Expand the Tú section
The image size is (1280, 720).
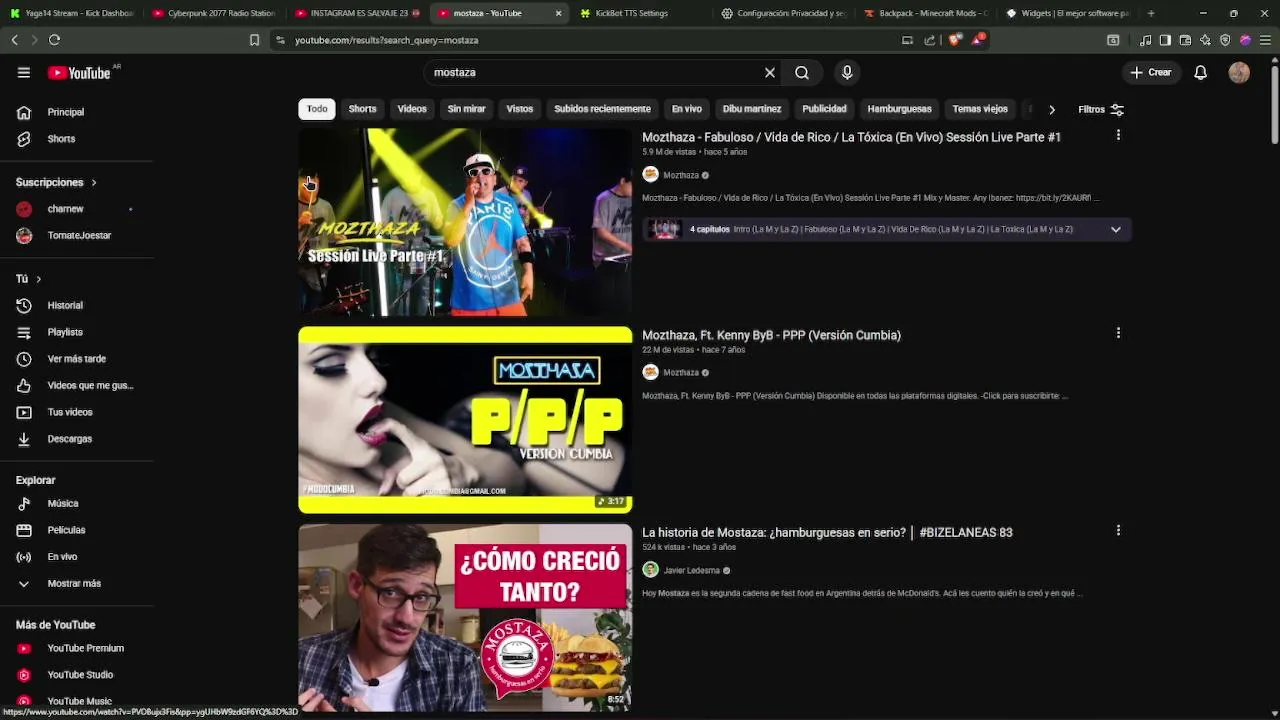(28, 279)
